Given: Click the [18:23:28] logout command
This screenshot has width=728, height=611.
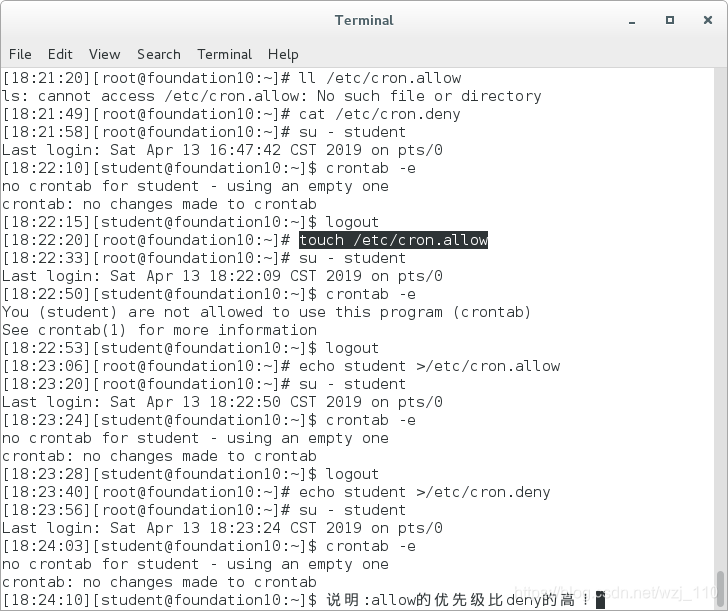Looking at the screenshot, I should tap(352, 474).
